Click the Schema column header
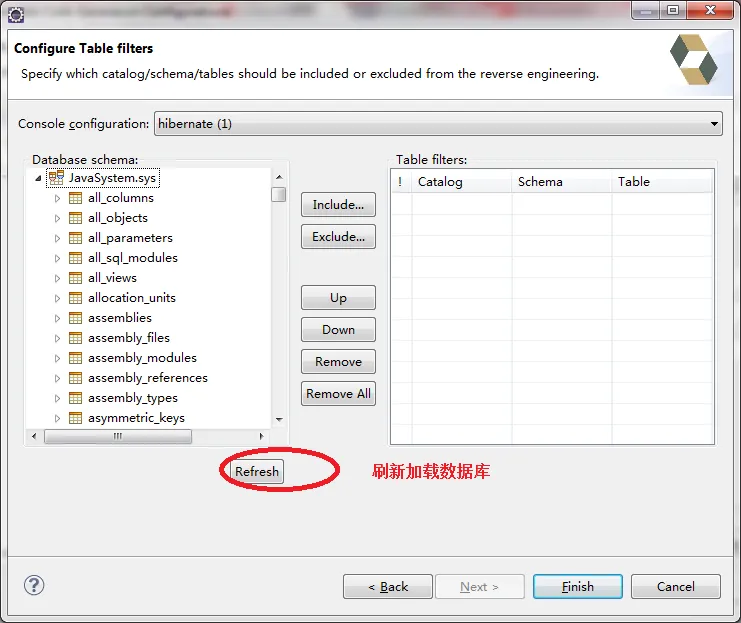 click(x=562, y=182)
